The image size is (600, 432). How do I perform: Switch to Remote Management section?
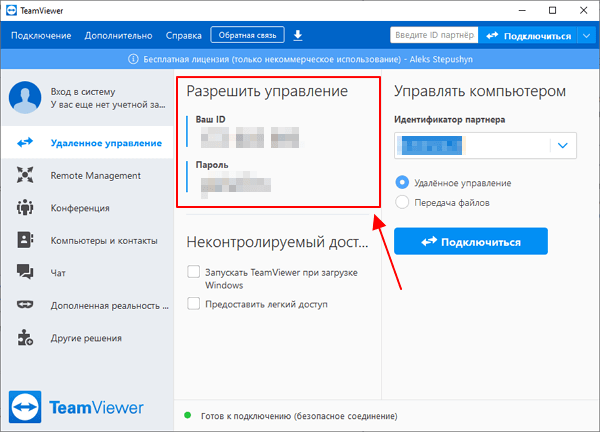click(88, 175)
